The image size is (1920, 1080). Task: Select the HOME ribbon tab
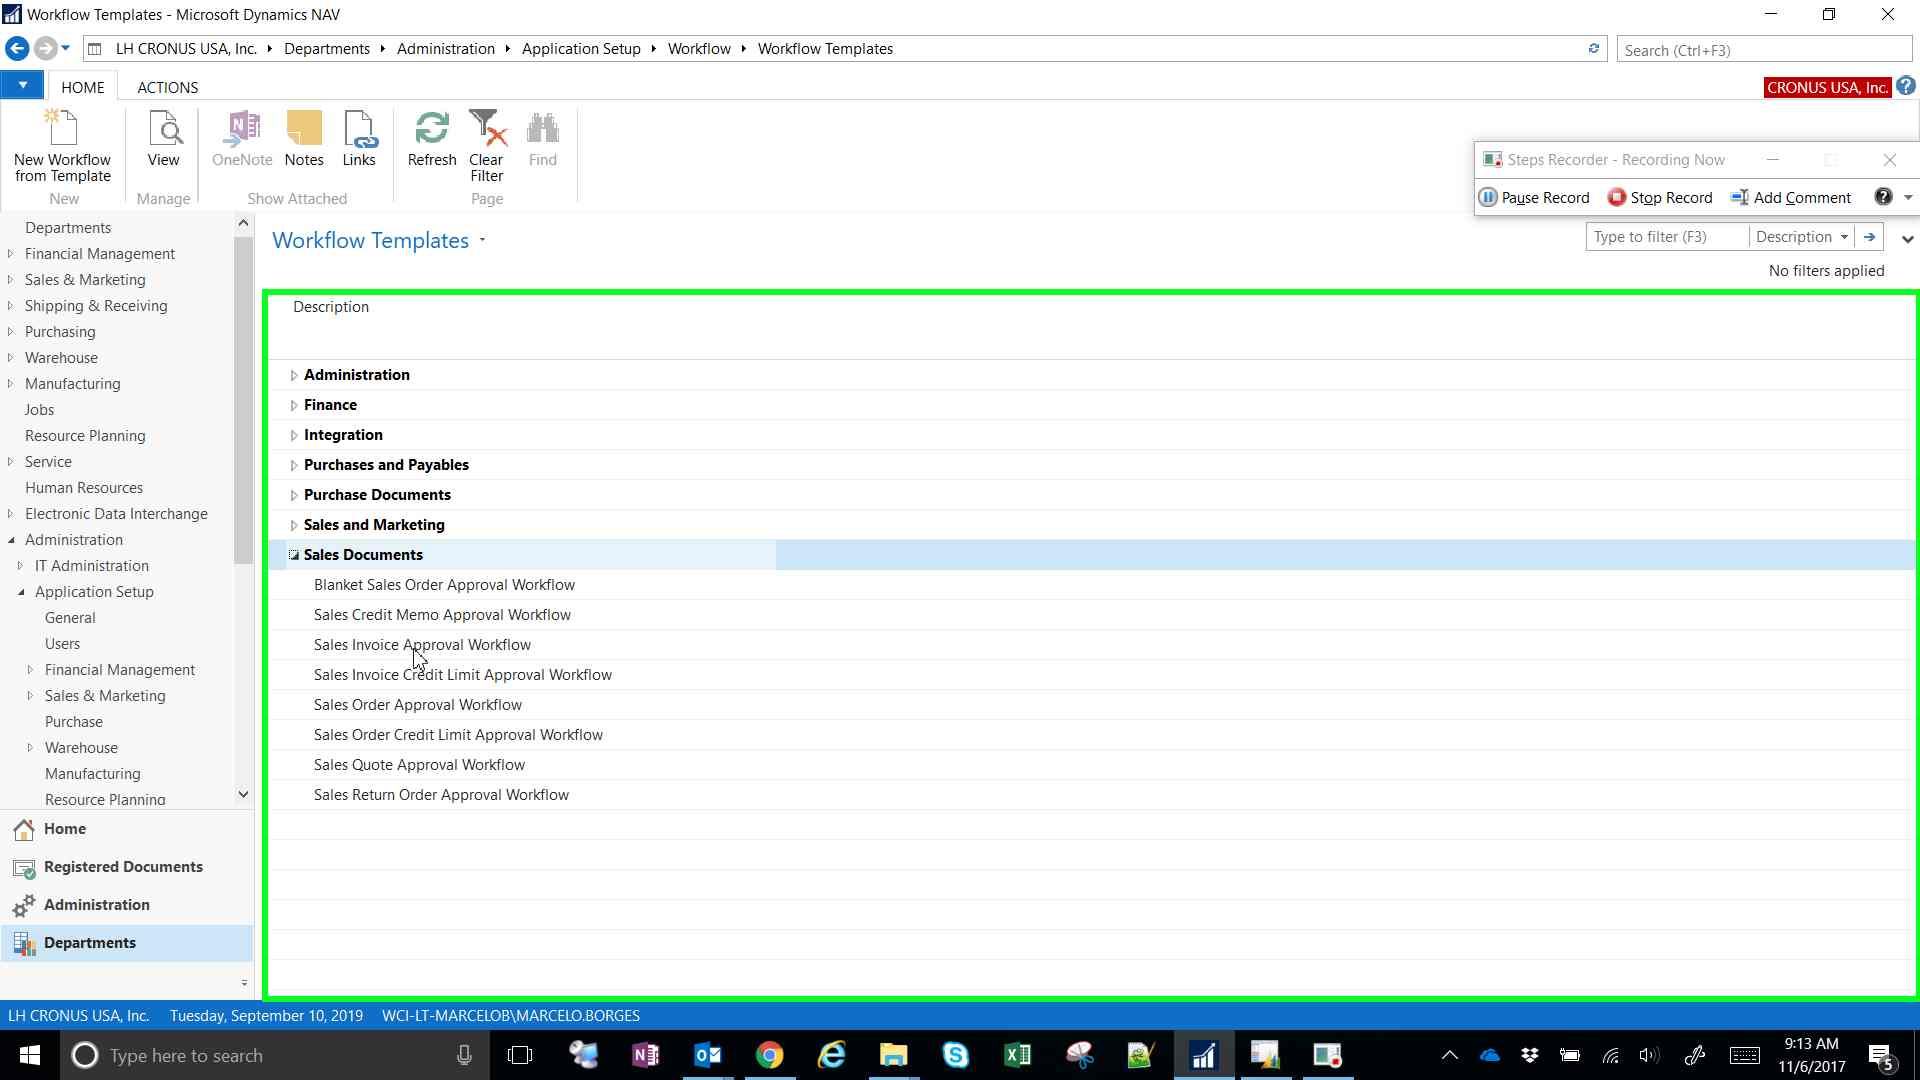(82, 87)
